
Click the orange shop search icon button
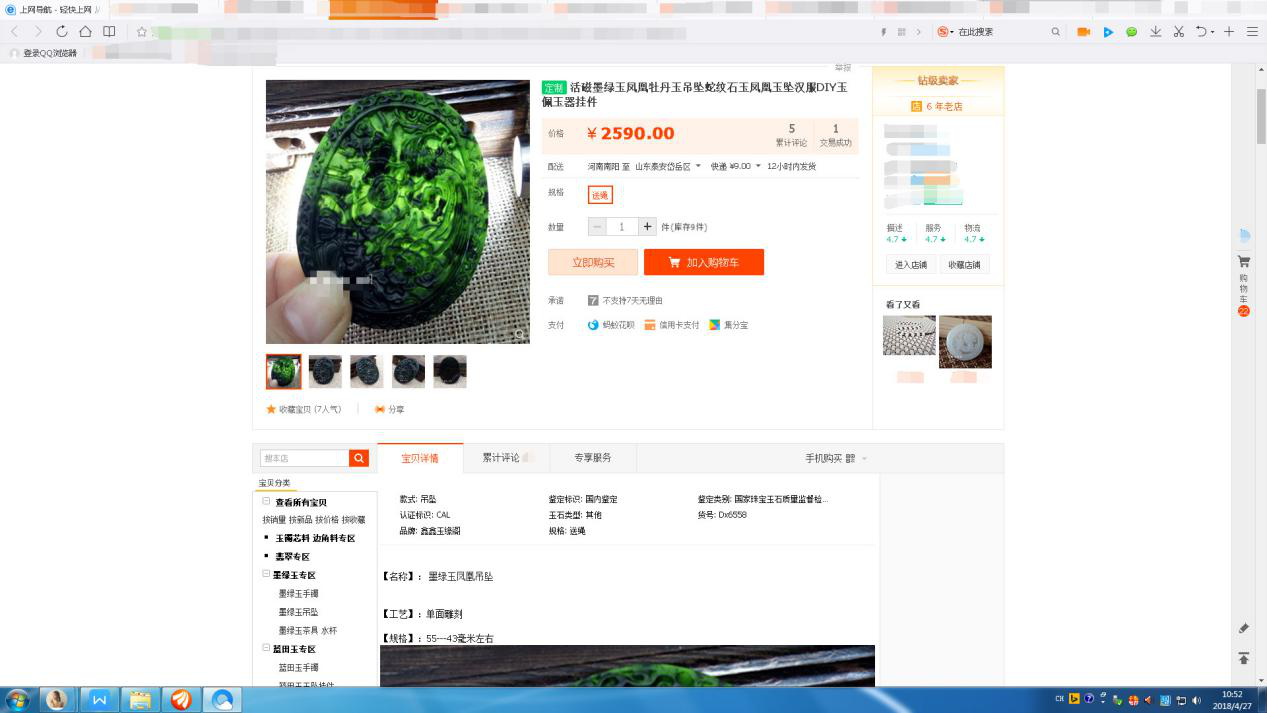click(x=359, y=458)
